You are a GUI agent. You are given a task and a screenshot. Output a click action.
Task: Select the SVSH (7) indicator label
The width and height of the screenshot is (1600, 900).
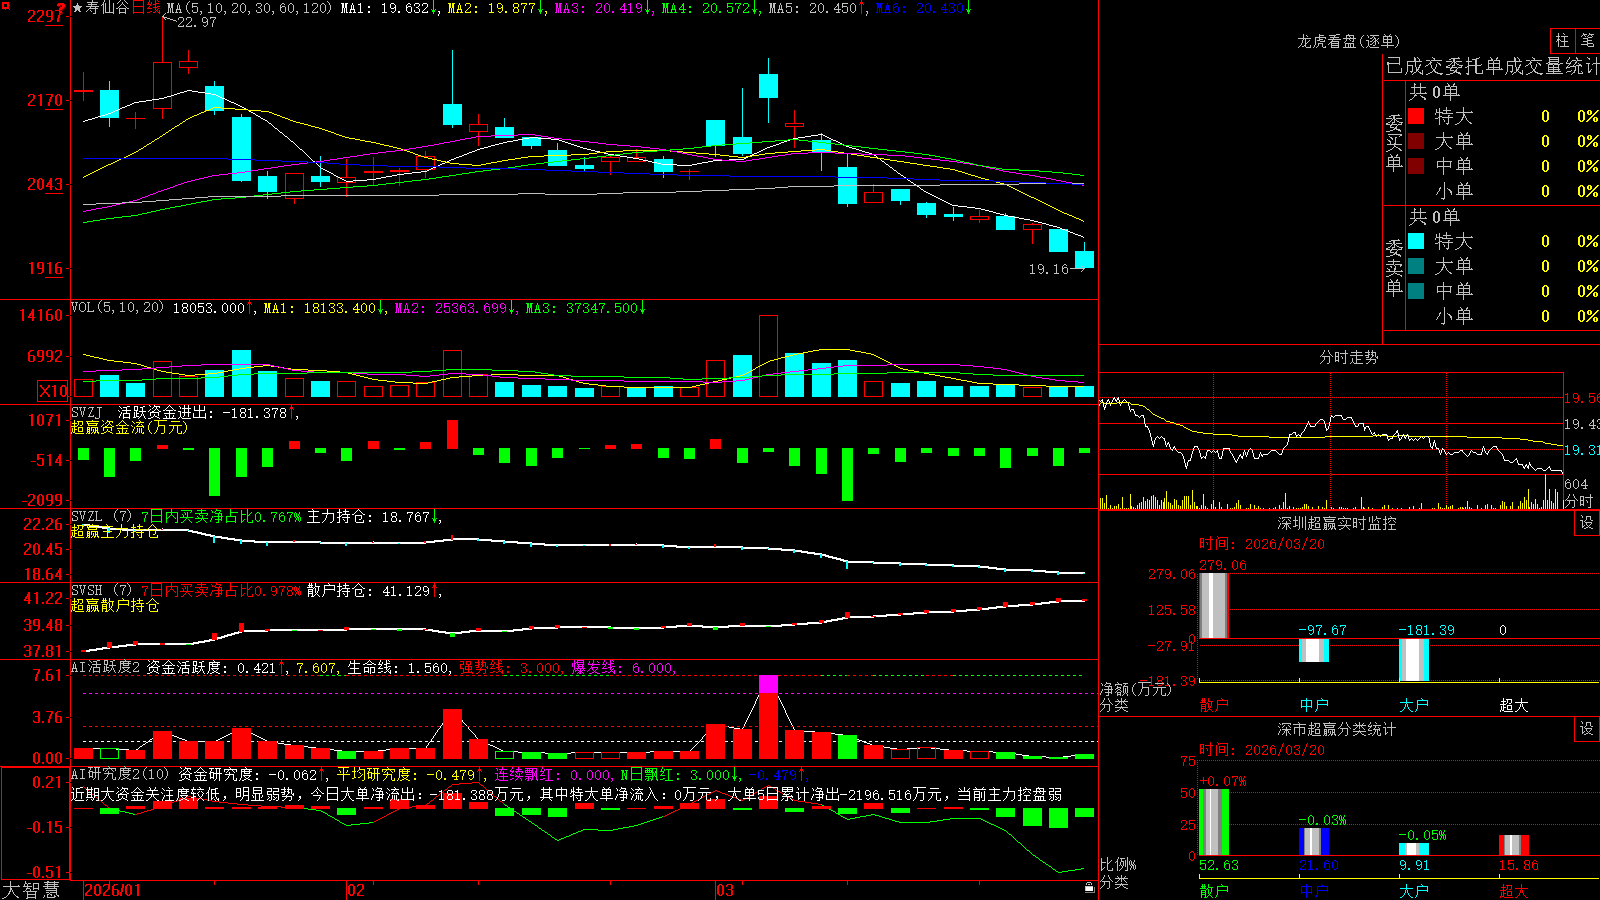point(101,591)
